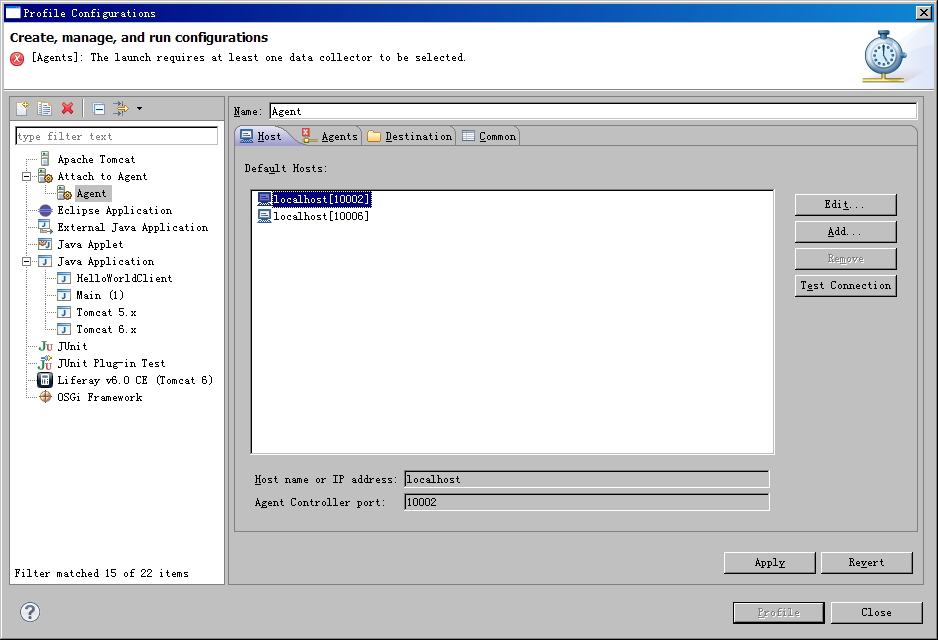Click the Java Application icon
The height and width of the screenshot is (640, 938).
(45, 261)
